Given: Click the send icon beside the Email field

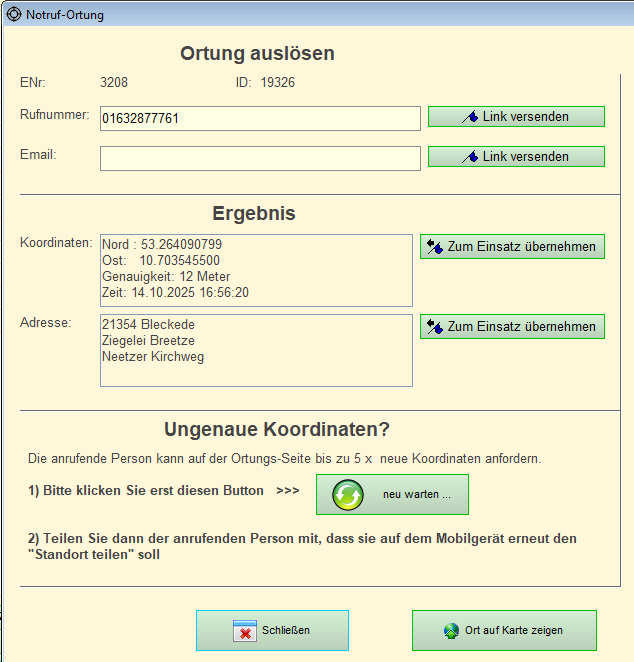Looking at the screenshot, I should 469,157.
